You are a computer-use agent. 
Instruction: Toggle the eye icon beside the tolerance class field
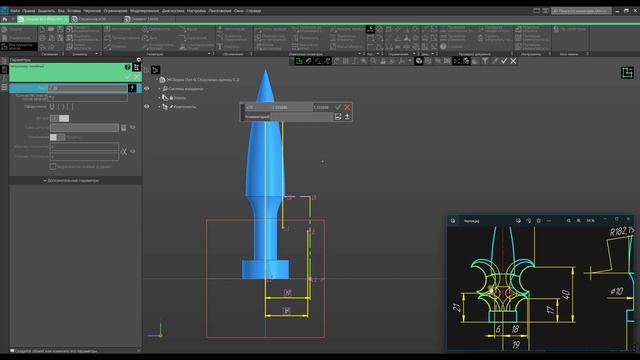pyautogui.click(x=133, y=128)
